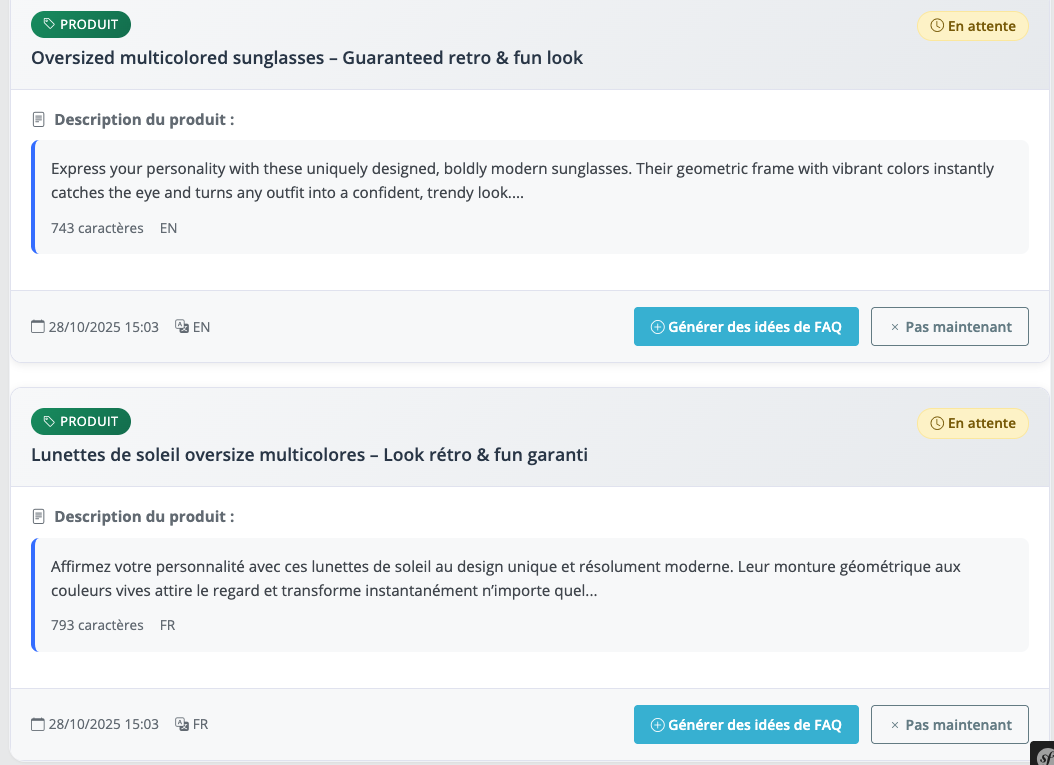Click the En attente status on the French card
1054x765 pixels.
click(x=973, y=423)
